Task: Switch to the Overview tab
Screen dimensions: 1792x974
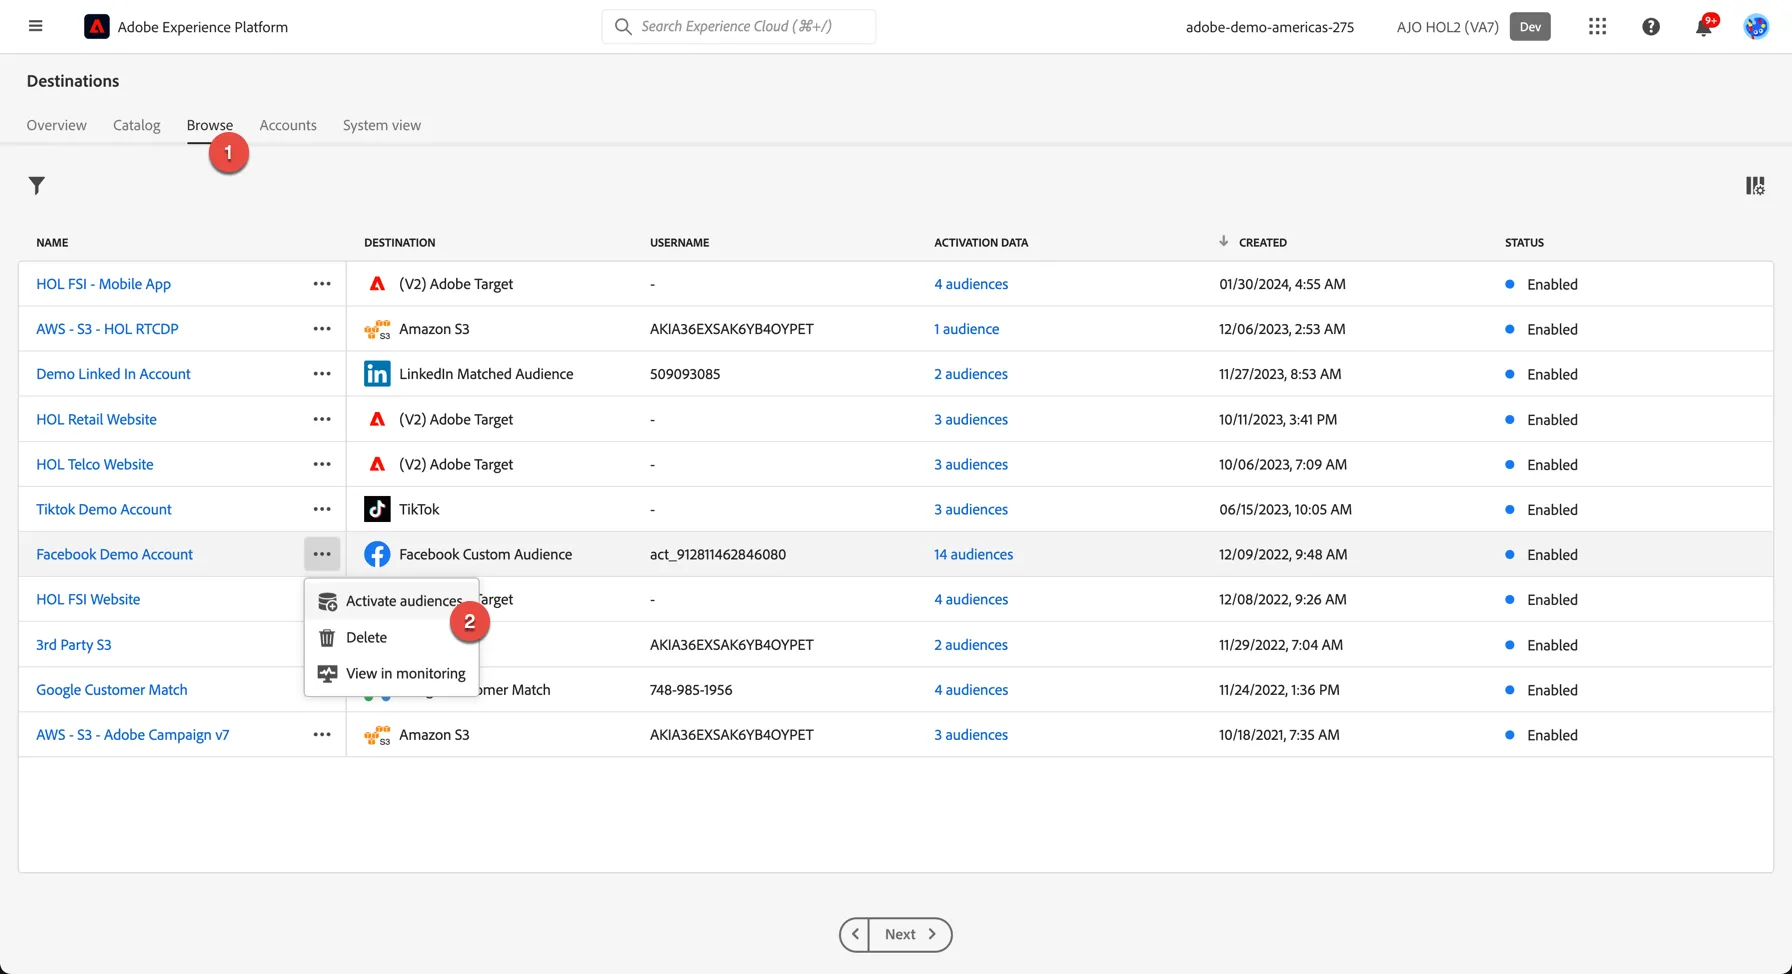Action: point(56,125)
